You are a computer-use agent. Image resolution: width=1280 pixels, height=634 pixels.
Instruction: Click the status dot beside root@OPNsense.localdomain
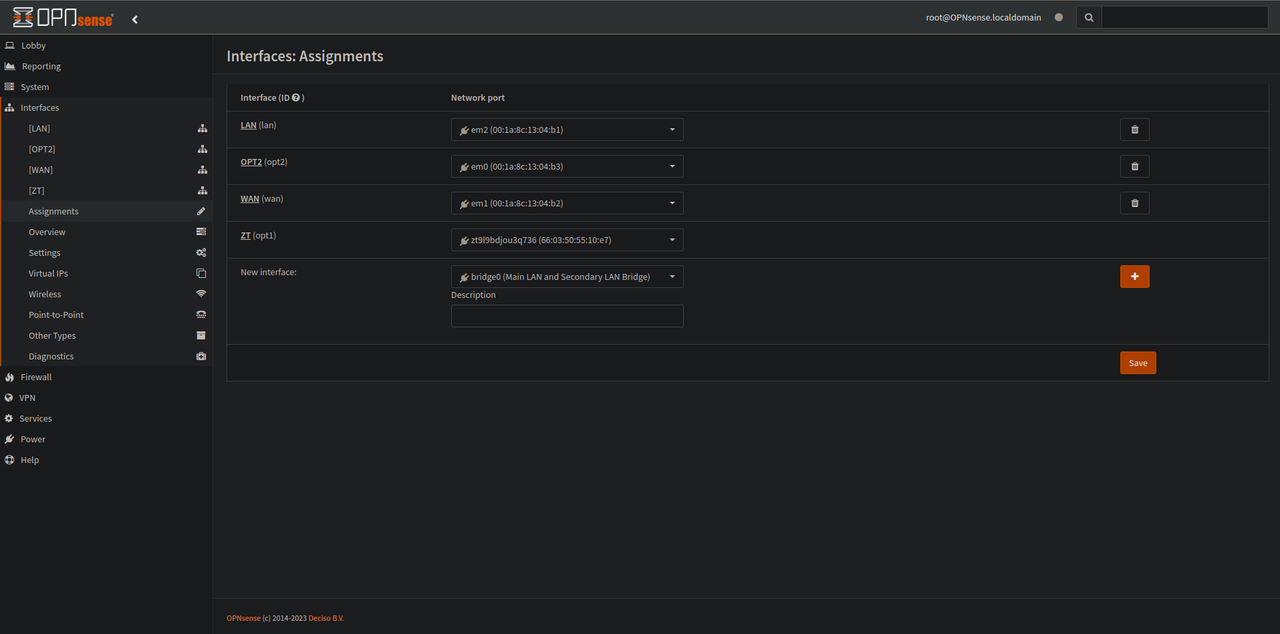(x=1059, y=17)
